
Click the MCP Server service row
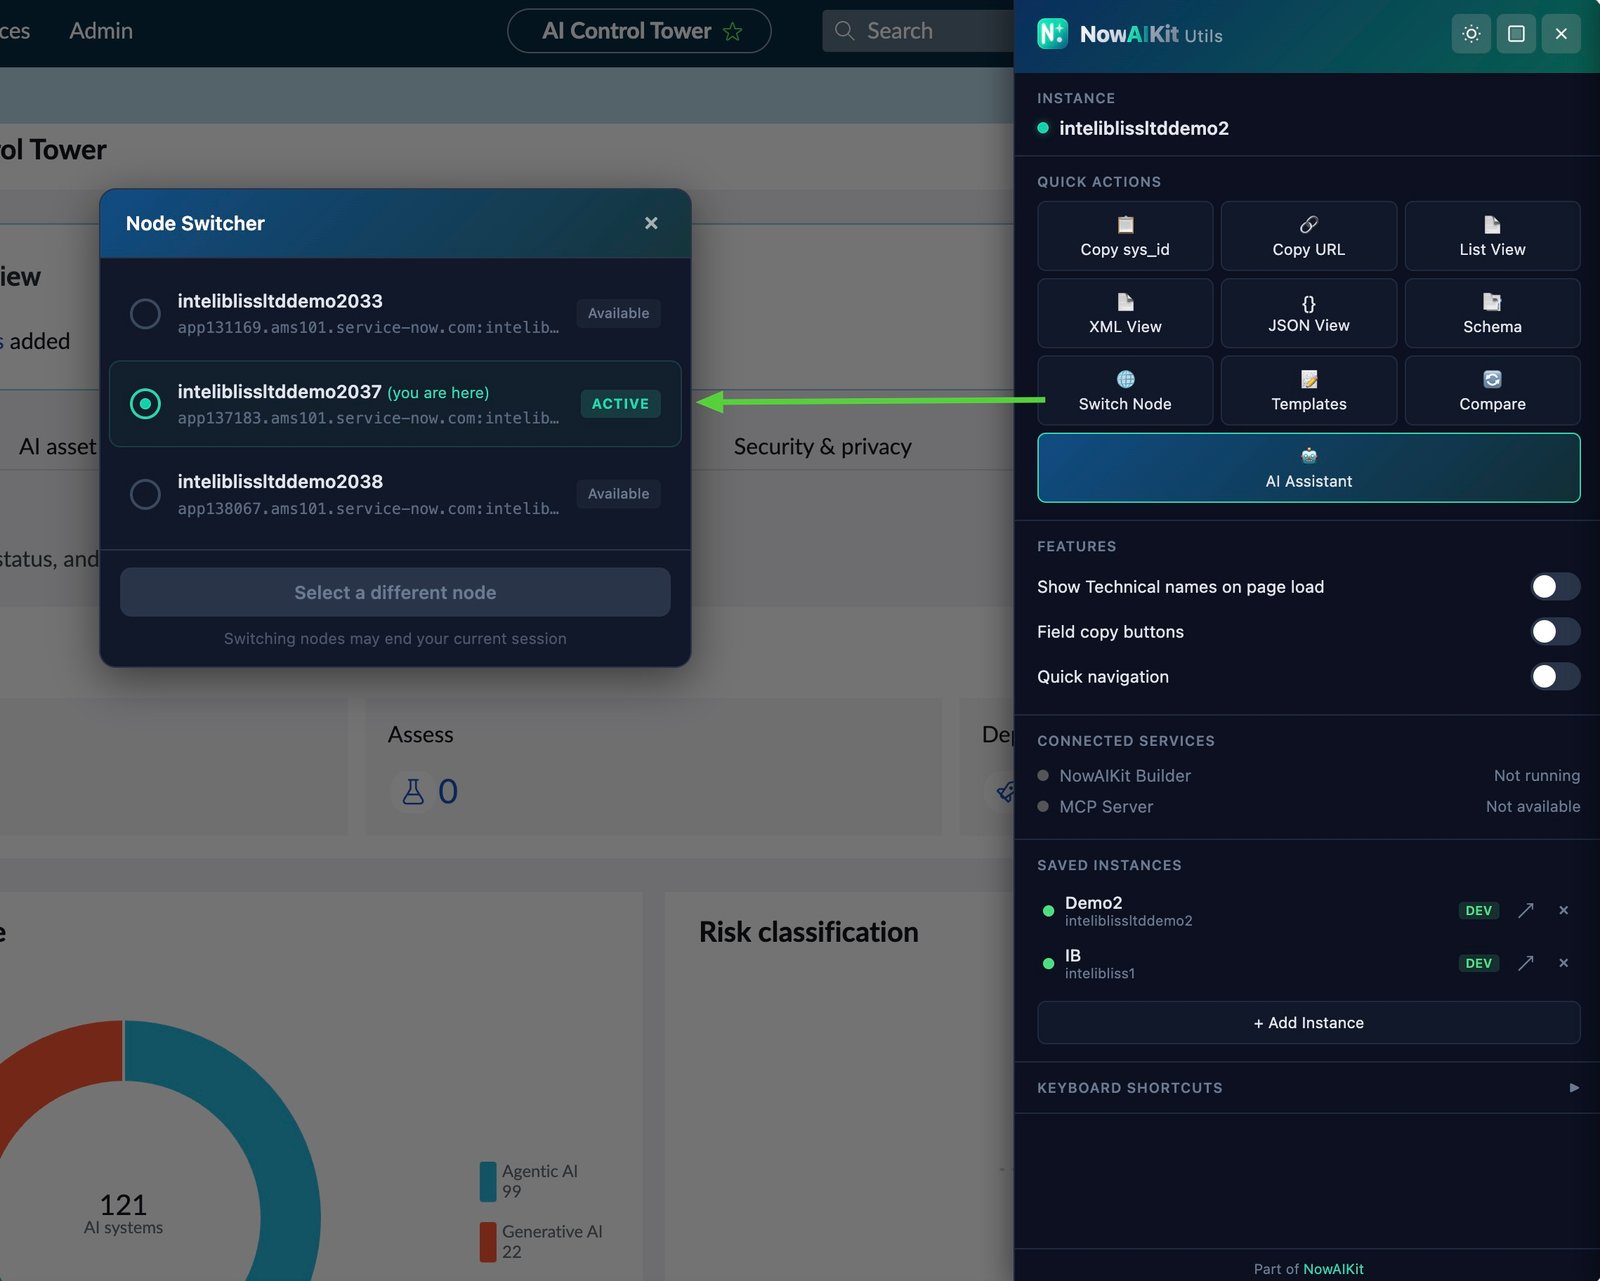(x=1308, y=807)
